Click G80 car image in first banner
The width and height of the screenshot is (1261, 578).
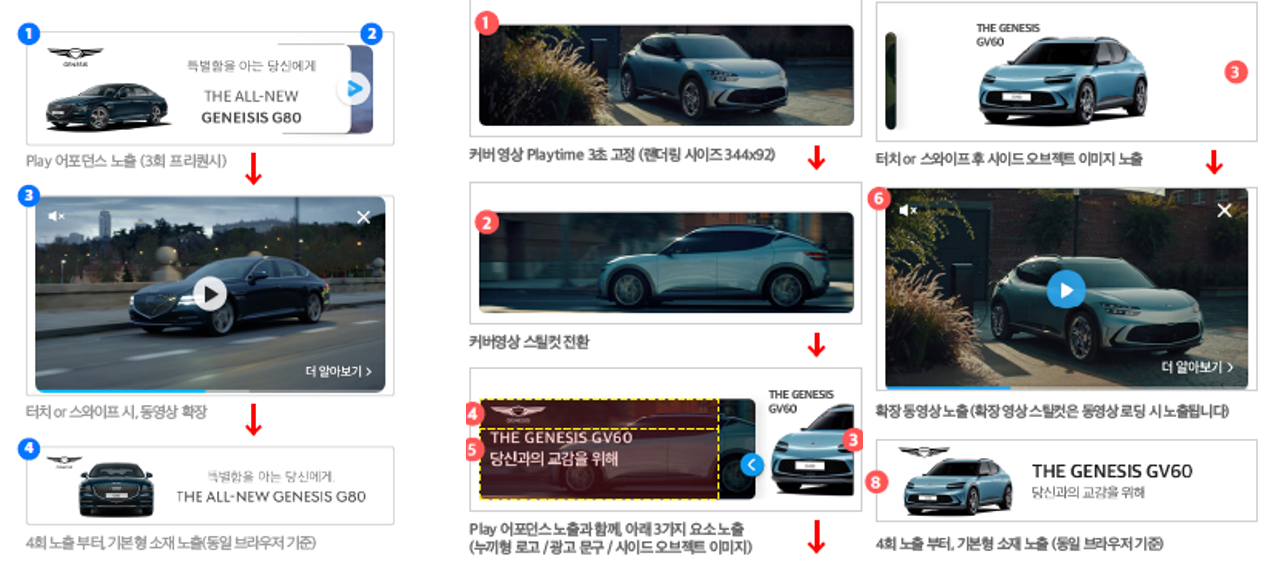(107, 105)
